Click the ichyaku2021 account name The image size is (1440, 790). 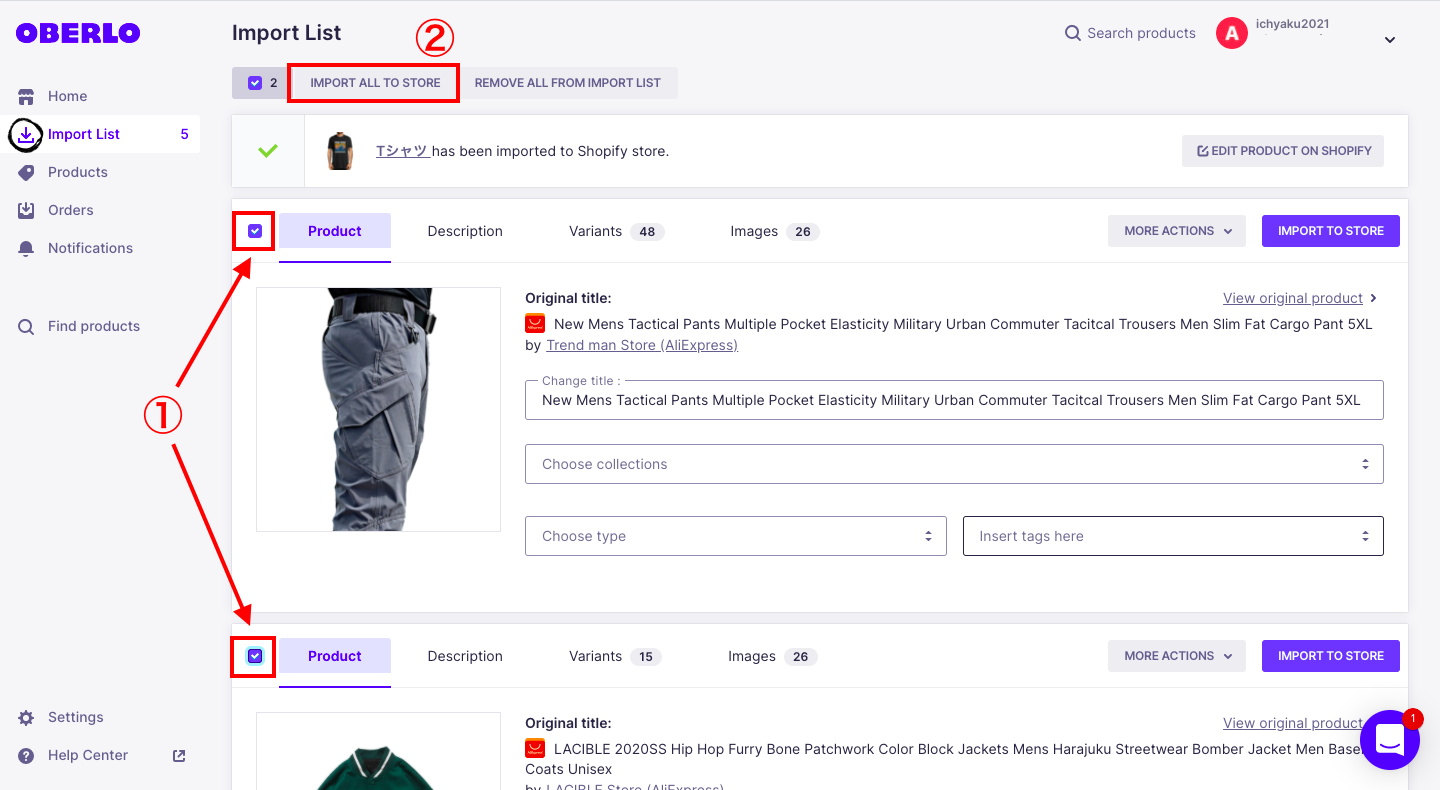1292,24
